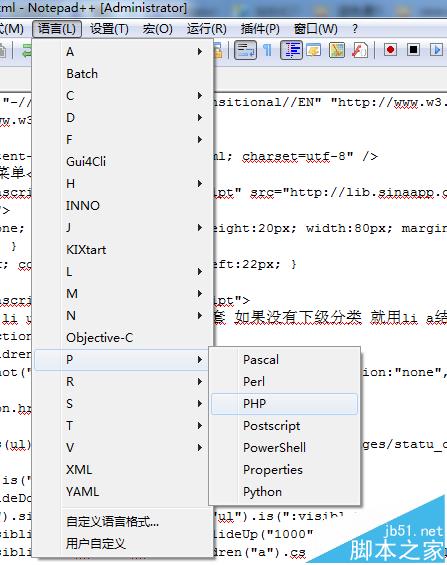Screen dimensions: 447x565
Task: Open 插件(P) menu
Action: (260, 28)
